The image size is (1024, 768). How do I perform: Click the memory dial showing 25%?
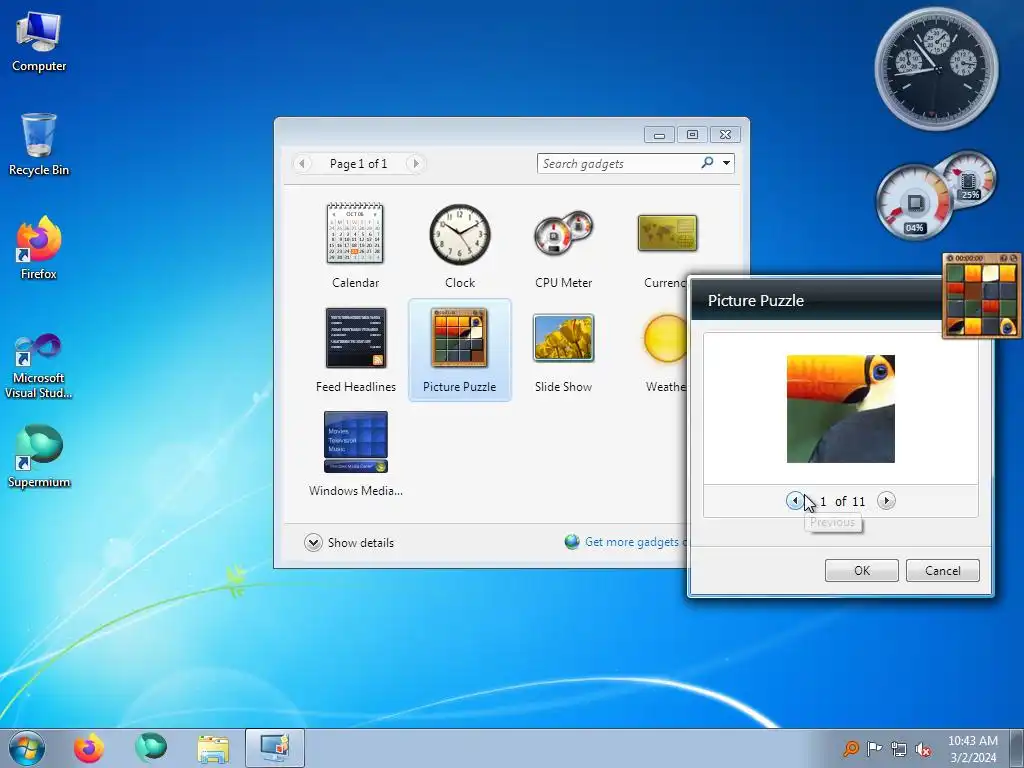tap(970, 178)
